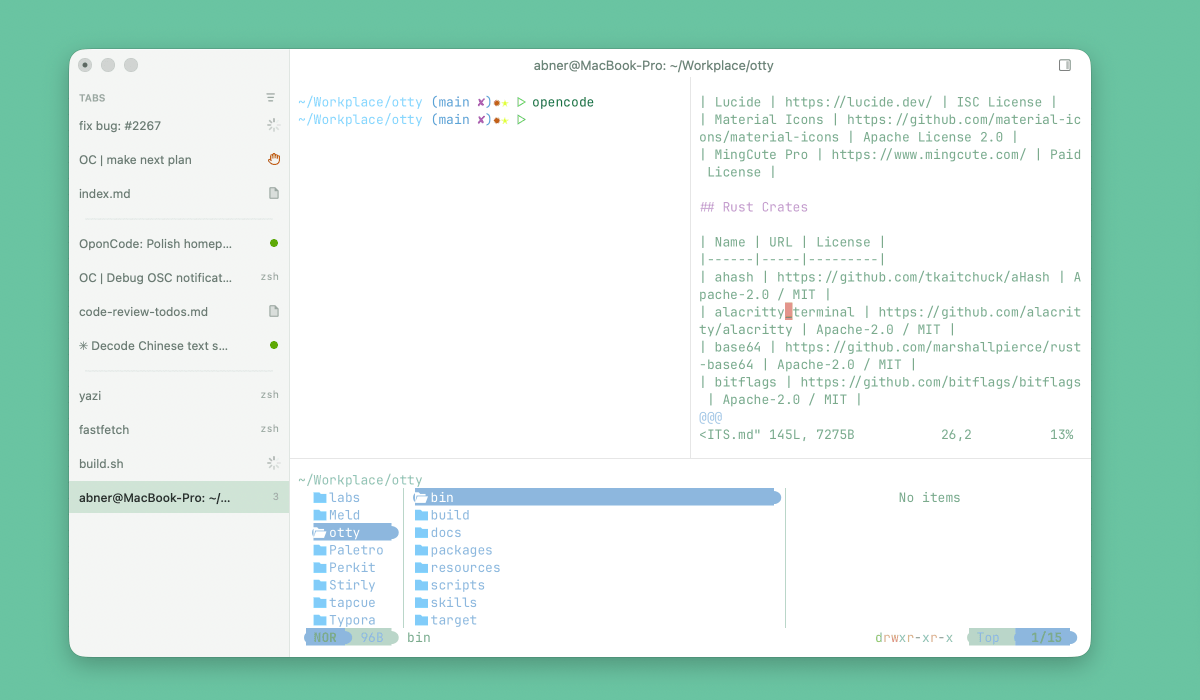Image resolution: width=1200 pixels, height=700 pixels.
Task: Click the zsh badge on the fastfetch tab
Action: point(270,429)
